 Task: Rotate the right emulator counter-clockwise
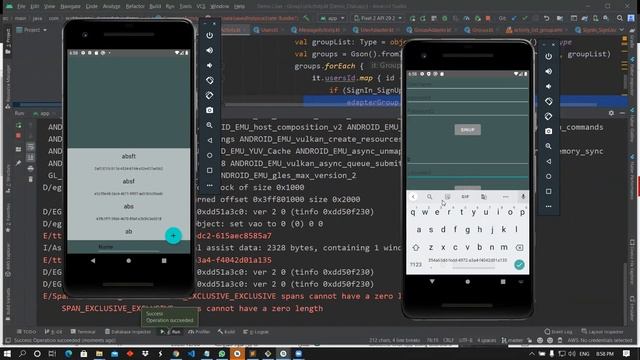pos(549,101)
